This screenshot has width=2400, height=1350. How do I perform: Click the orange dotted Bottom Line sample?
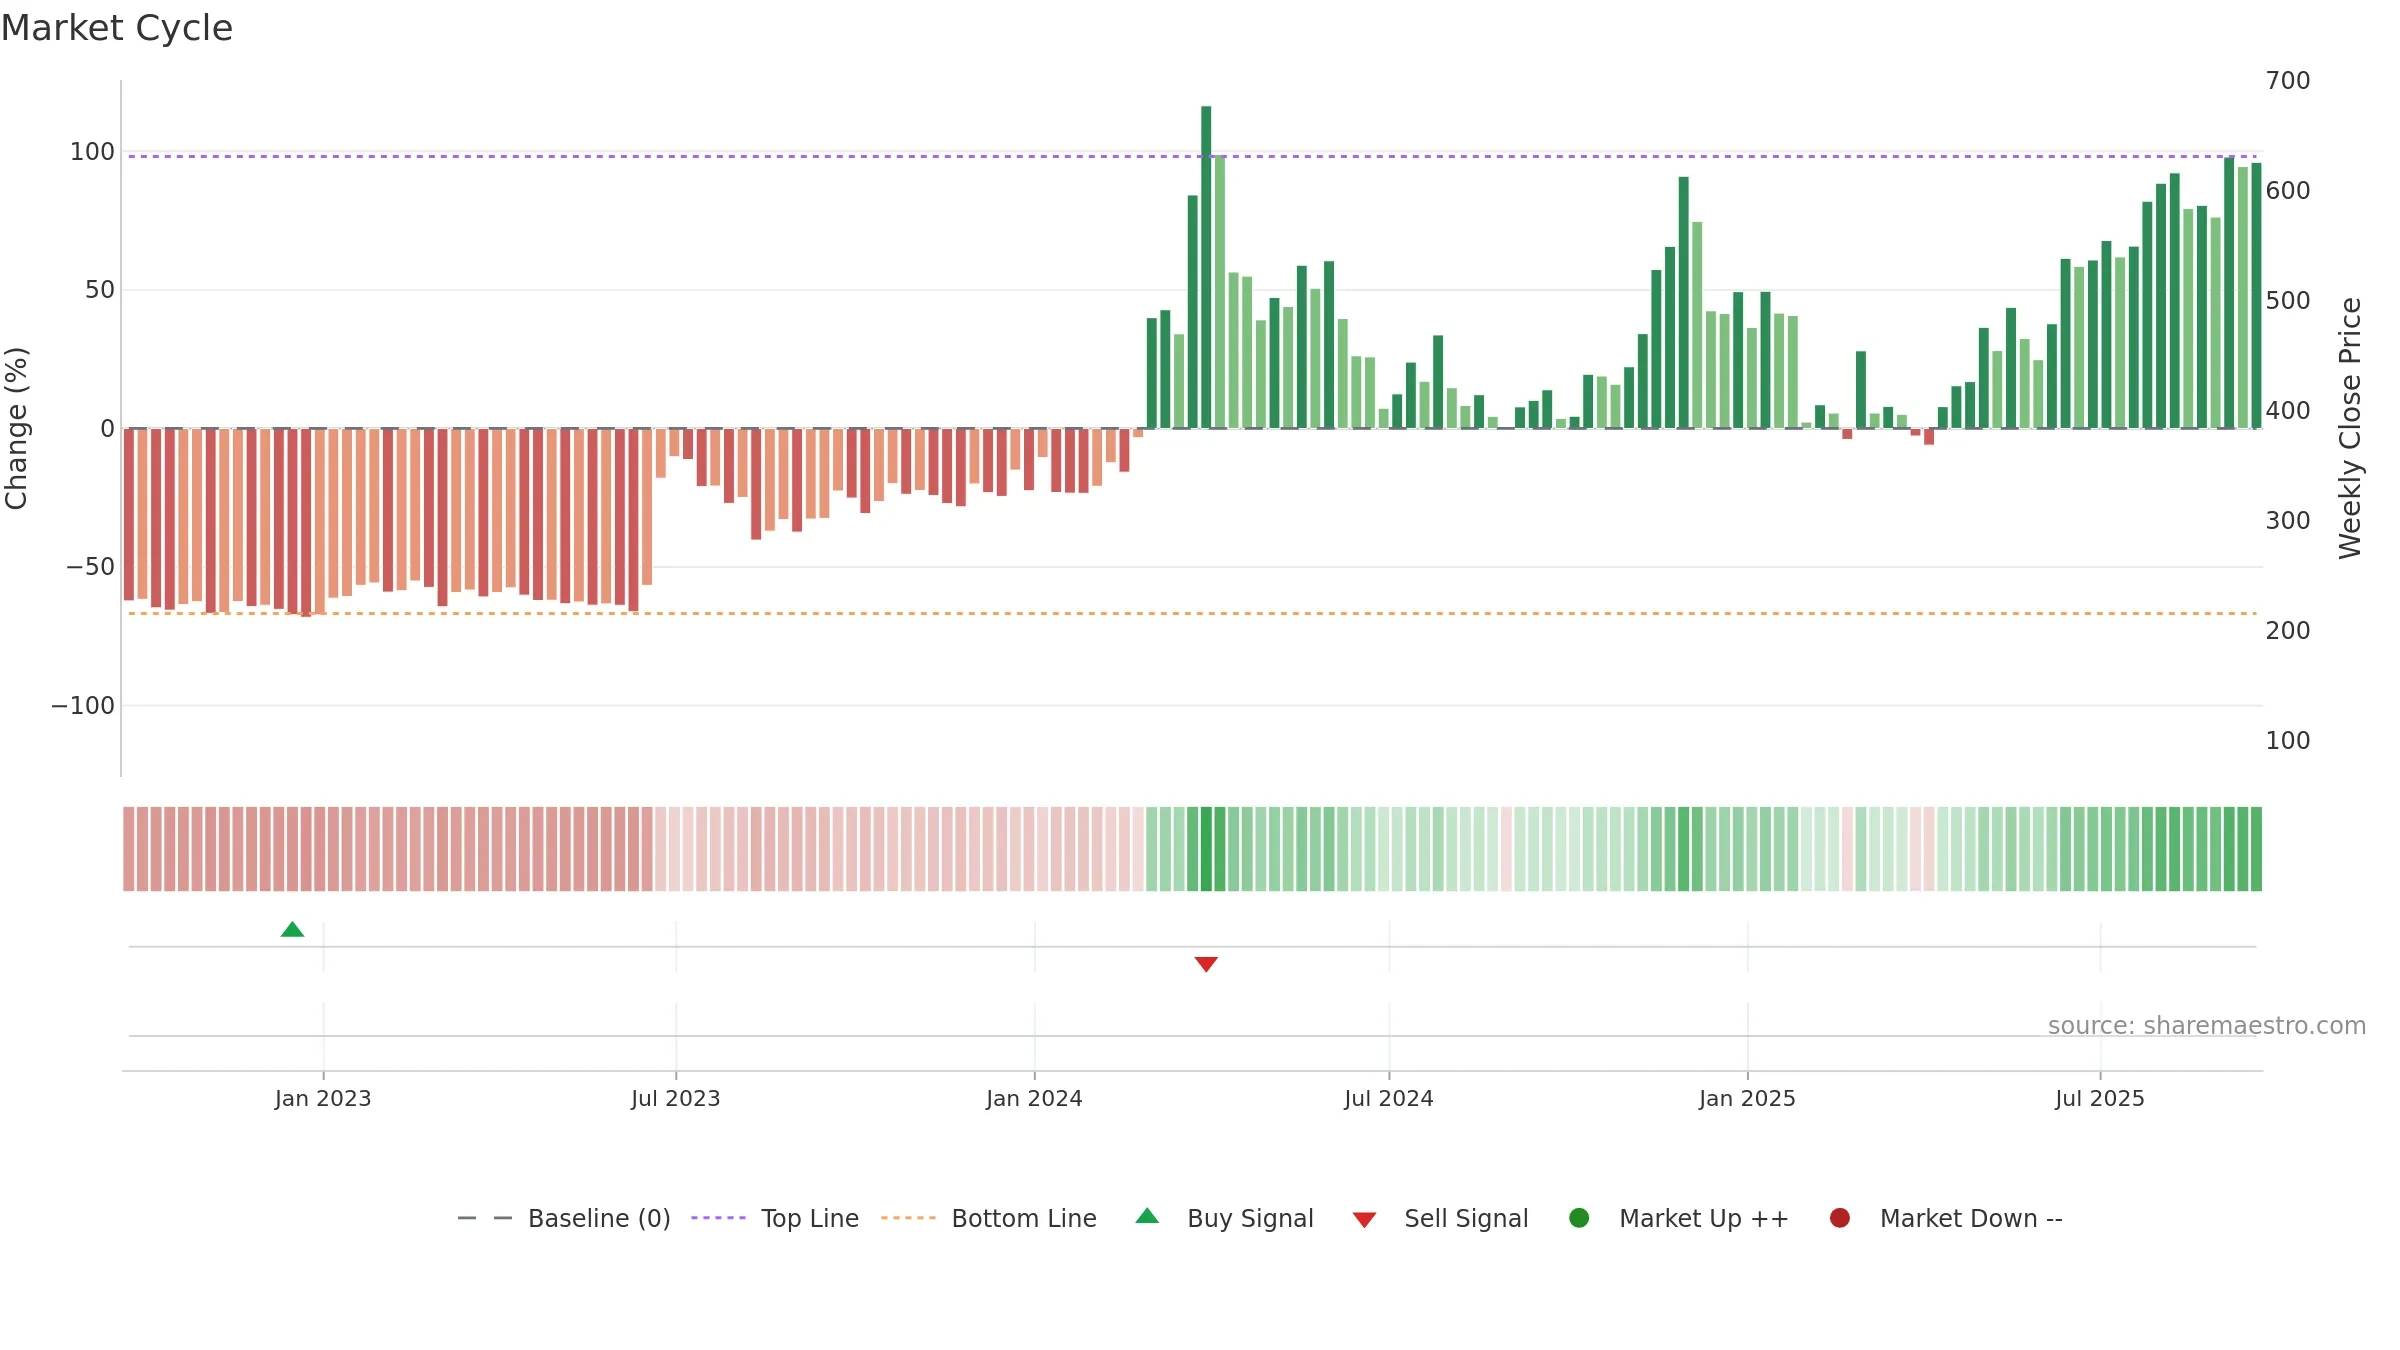click(908, 1218)
